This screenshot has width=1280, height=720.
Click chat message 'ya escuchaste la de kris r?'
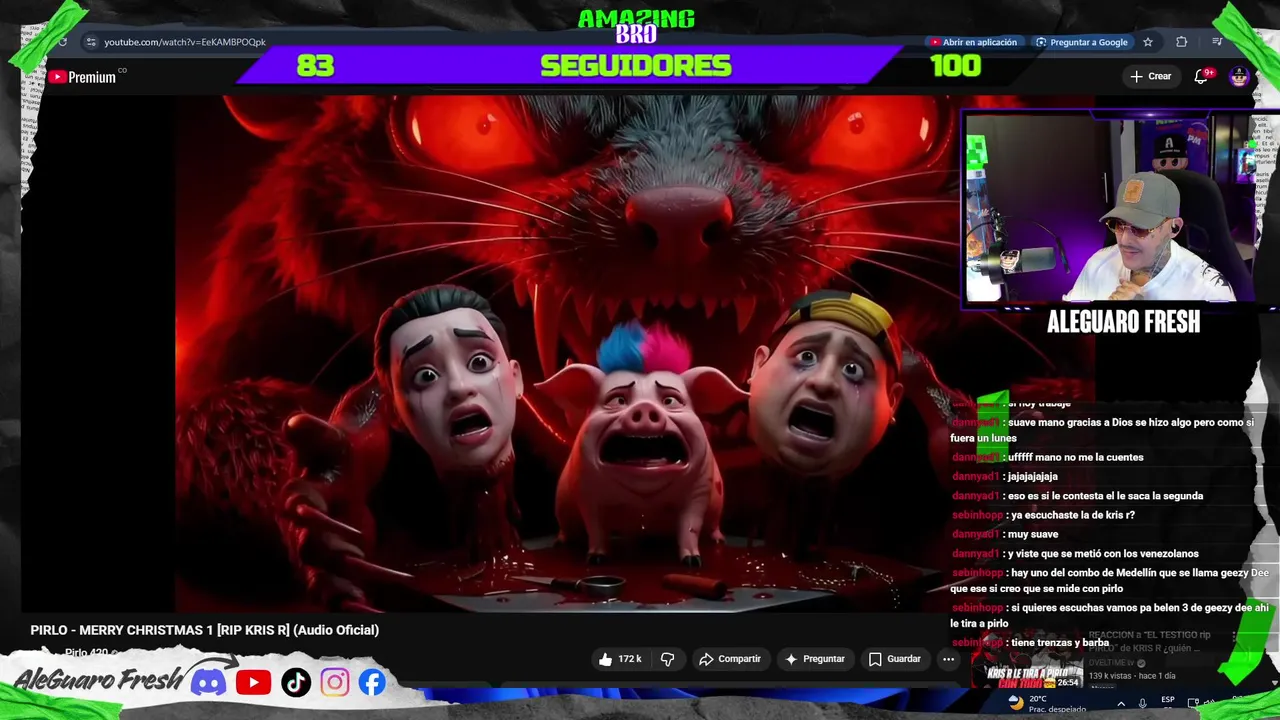[x=1071, y=515]
